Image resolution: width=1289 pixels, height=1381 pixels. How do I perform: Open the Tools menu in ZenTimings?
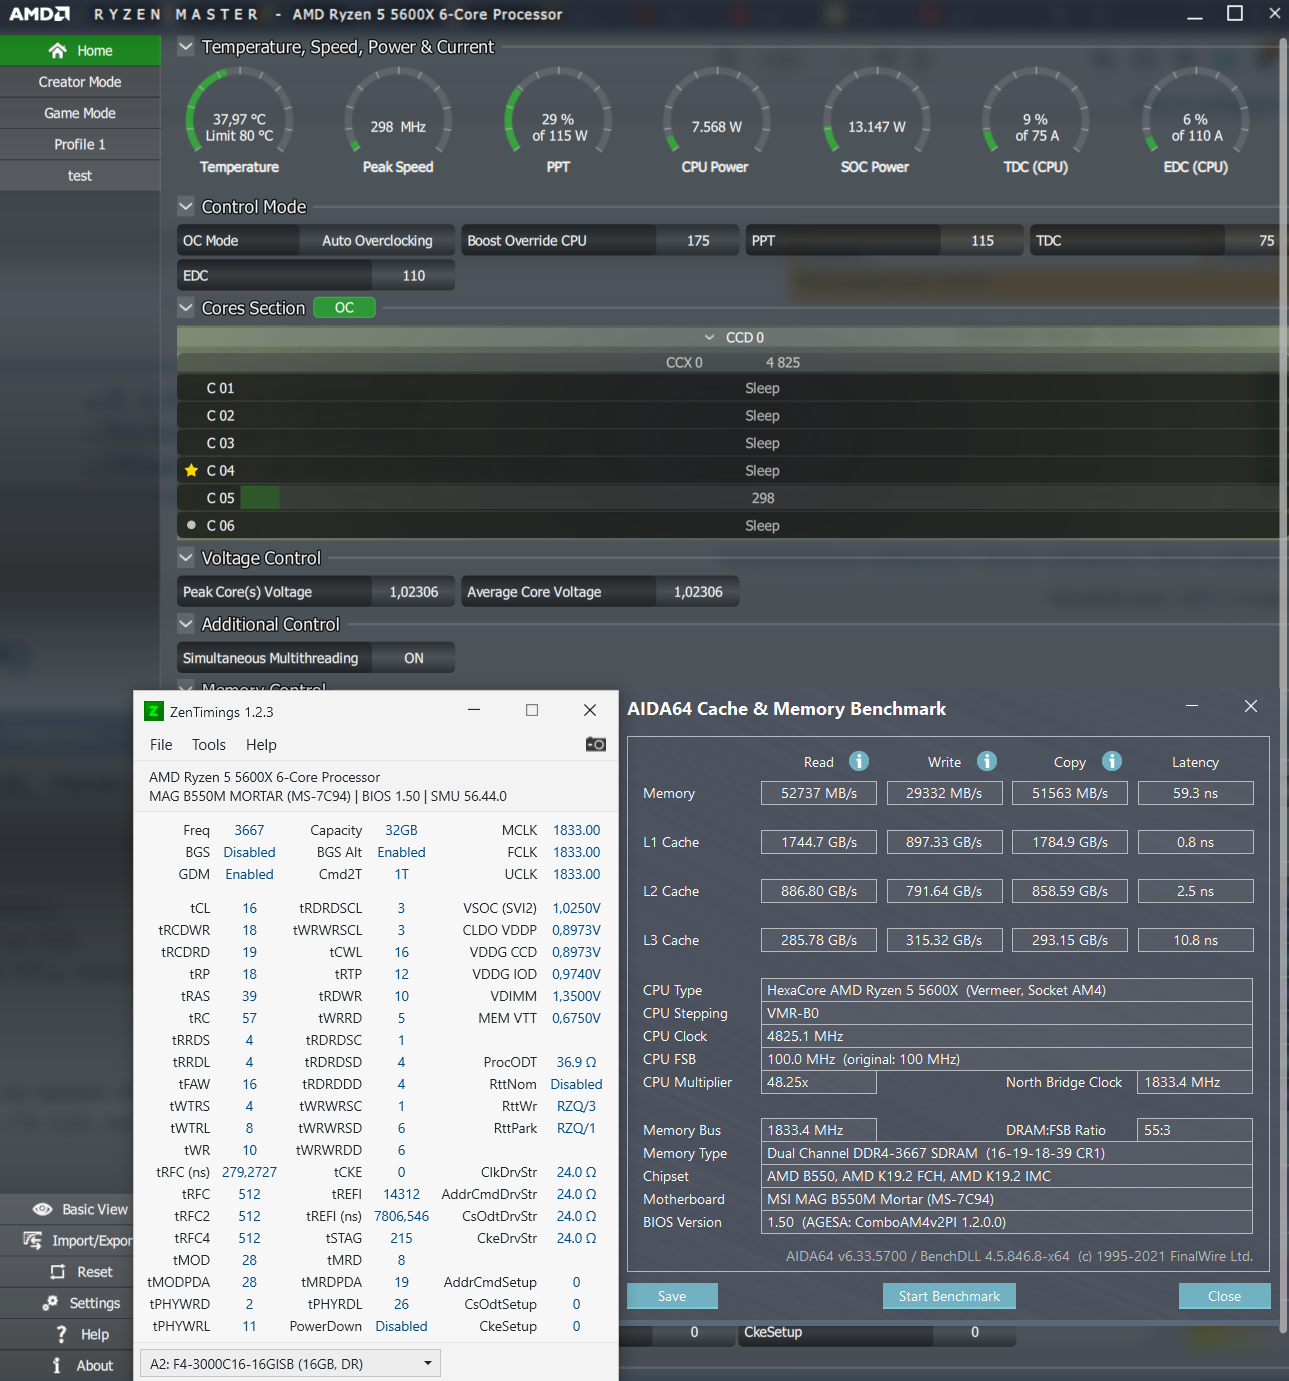click(x=208, y=744)
